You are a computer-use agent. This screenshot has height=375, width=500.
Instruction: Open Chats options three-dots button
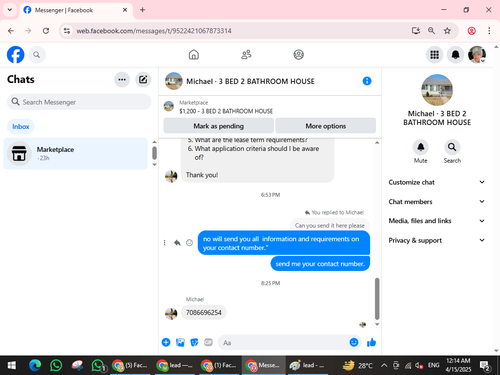pyautogui.click(x=122, y=80)
